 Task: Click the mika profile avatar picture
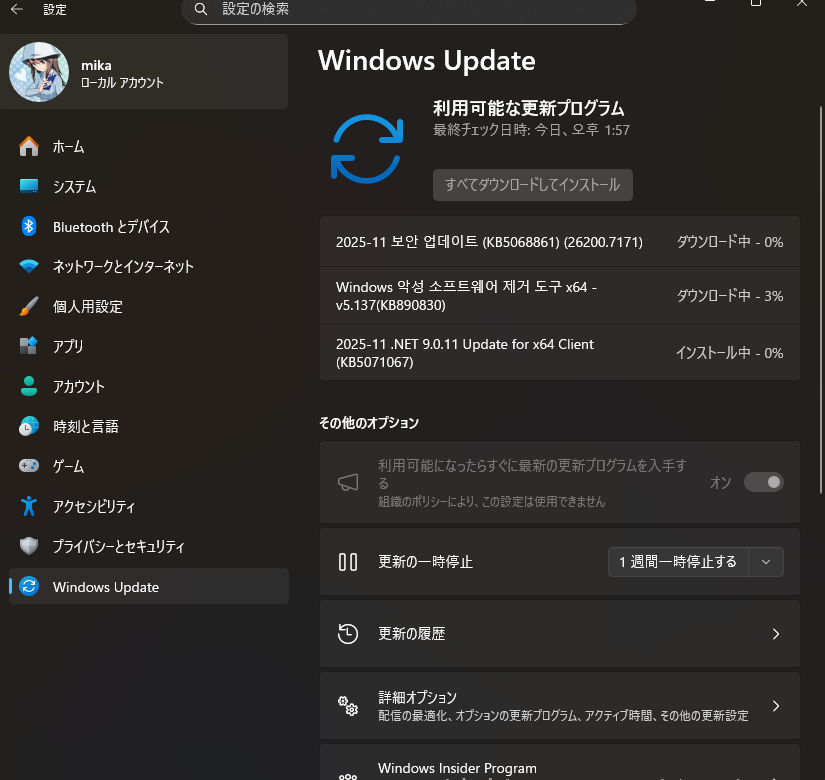click(x=39, y=72)
